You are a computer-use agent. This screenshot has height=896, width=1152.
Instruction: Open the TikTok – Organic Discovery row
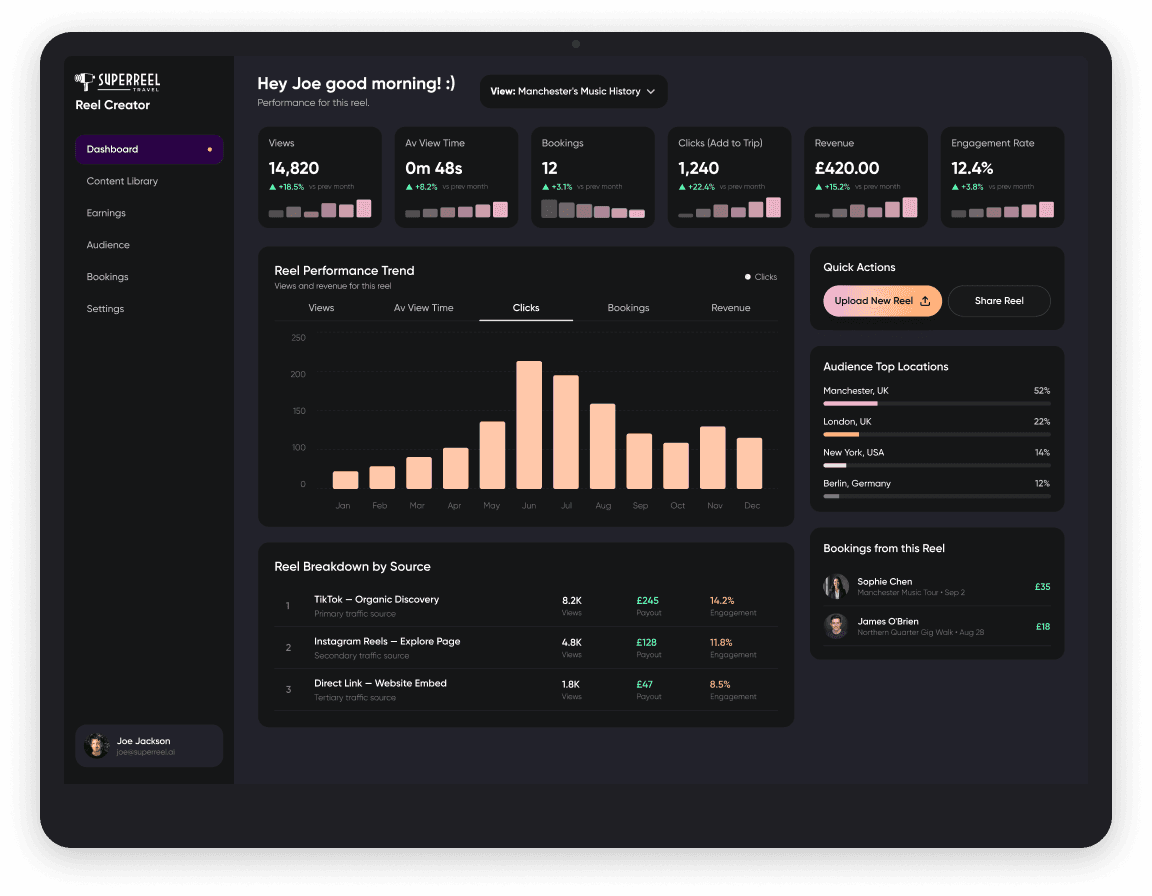(x=526, y=606)
